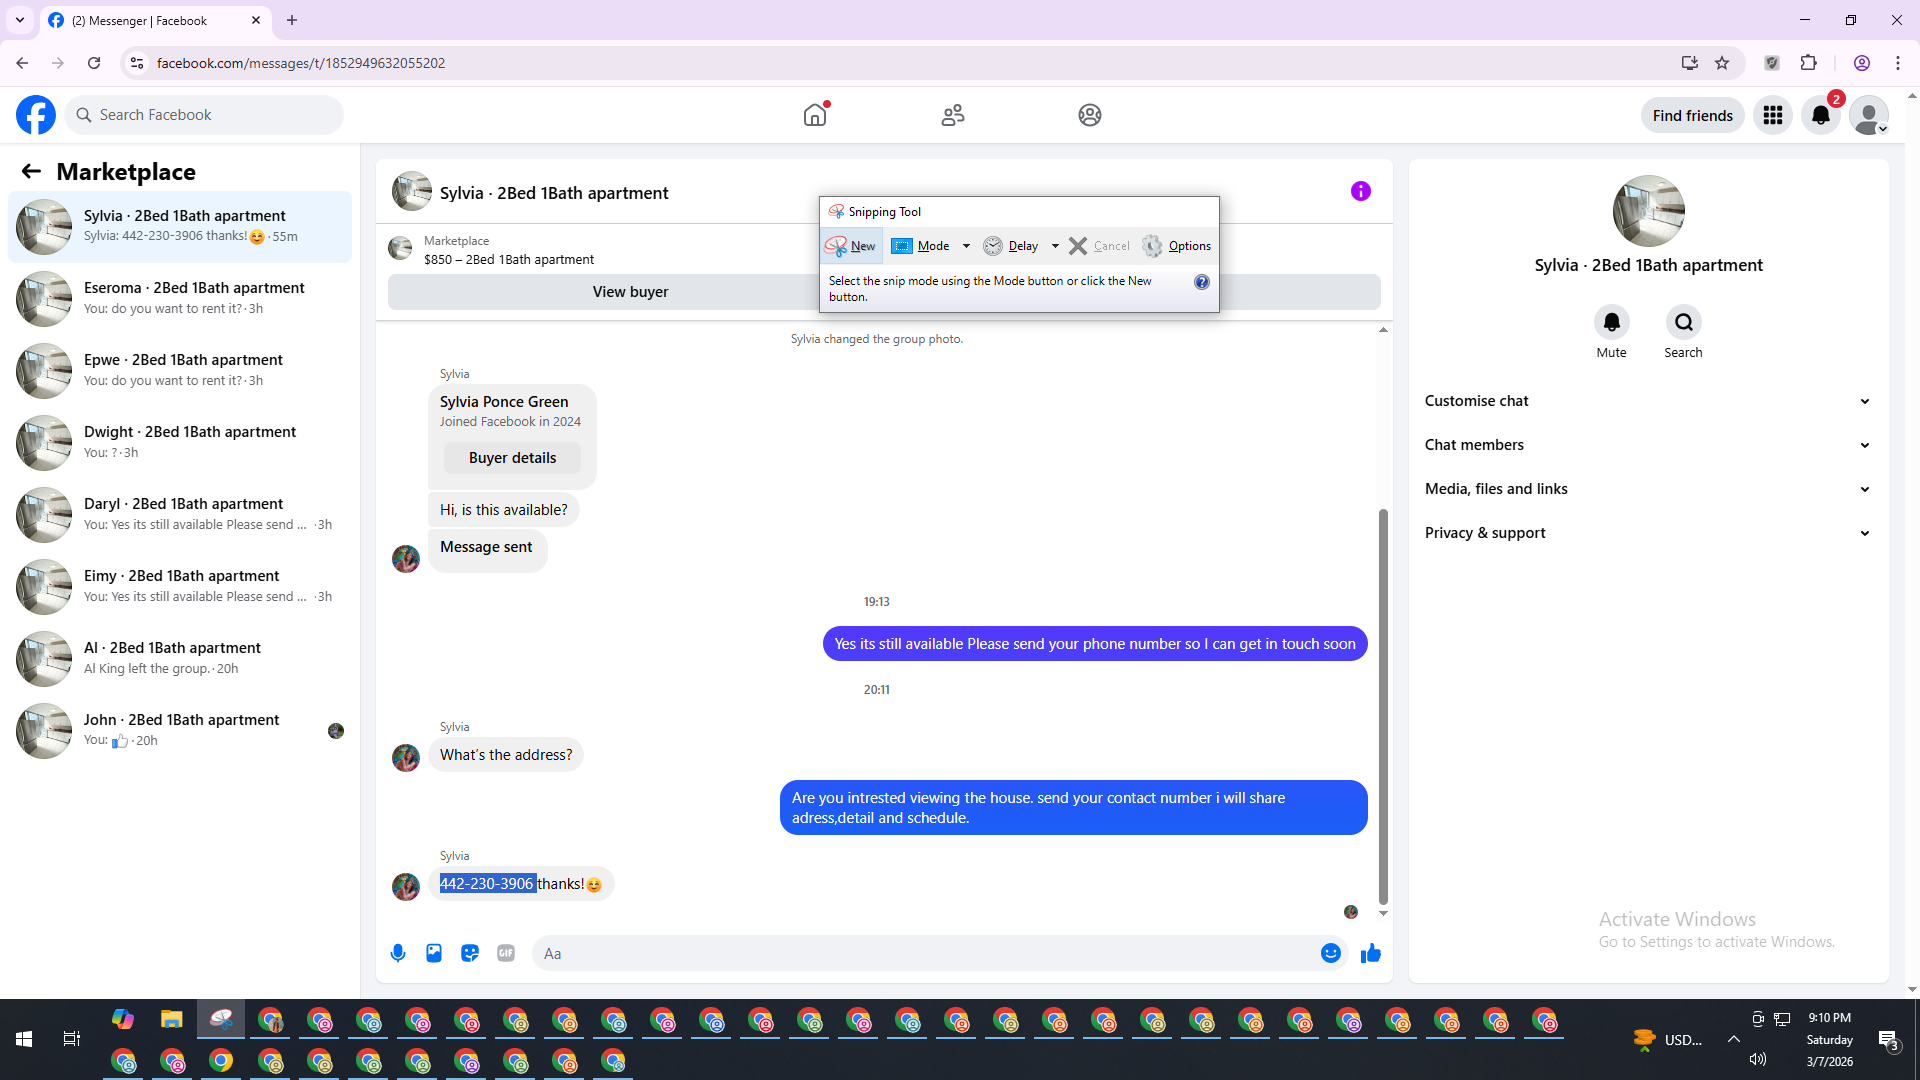Viewport: 1920px width, 1080px height.
Task: Expand Privacy & support section
Action: click(x=1648, y=533)
